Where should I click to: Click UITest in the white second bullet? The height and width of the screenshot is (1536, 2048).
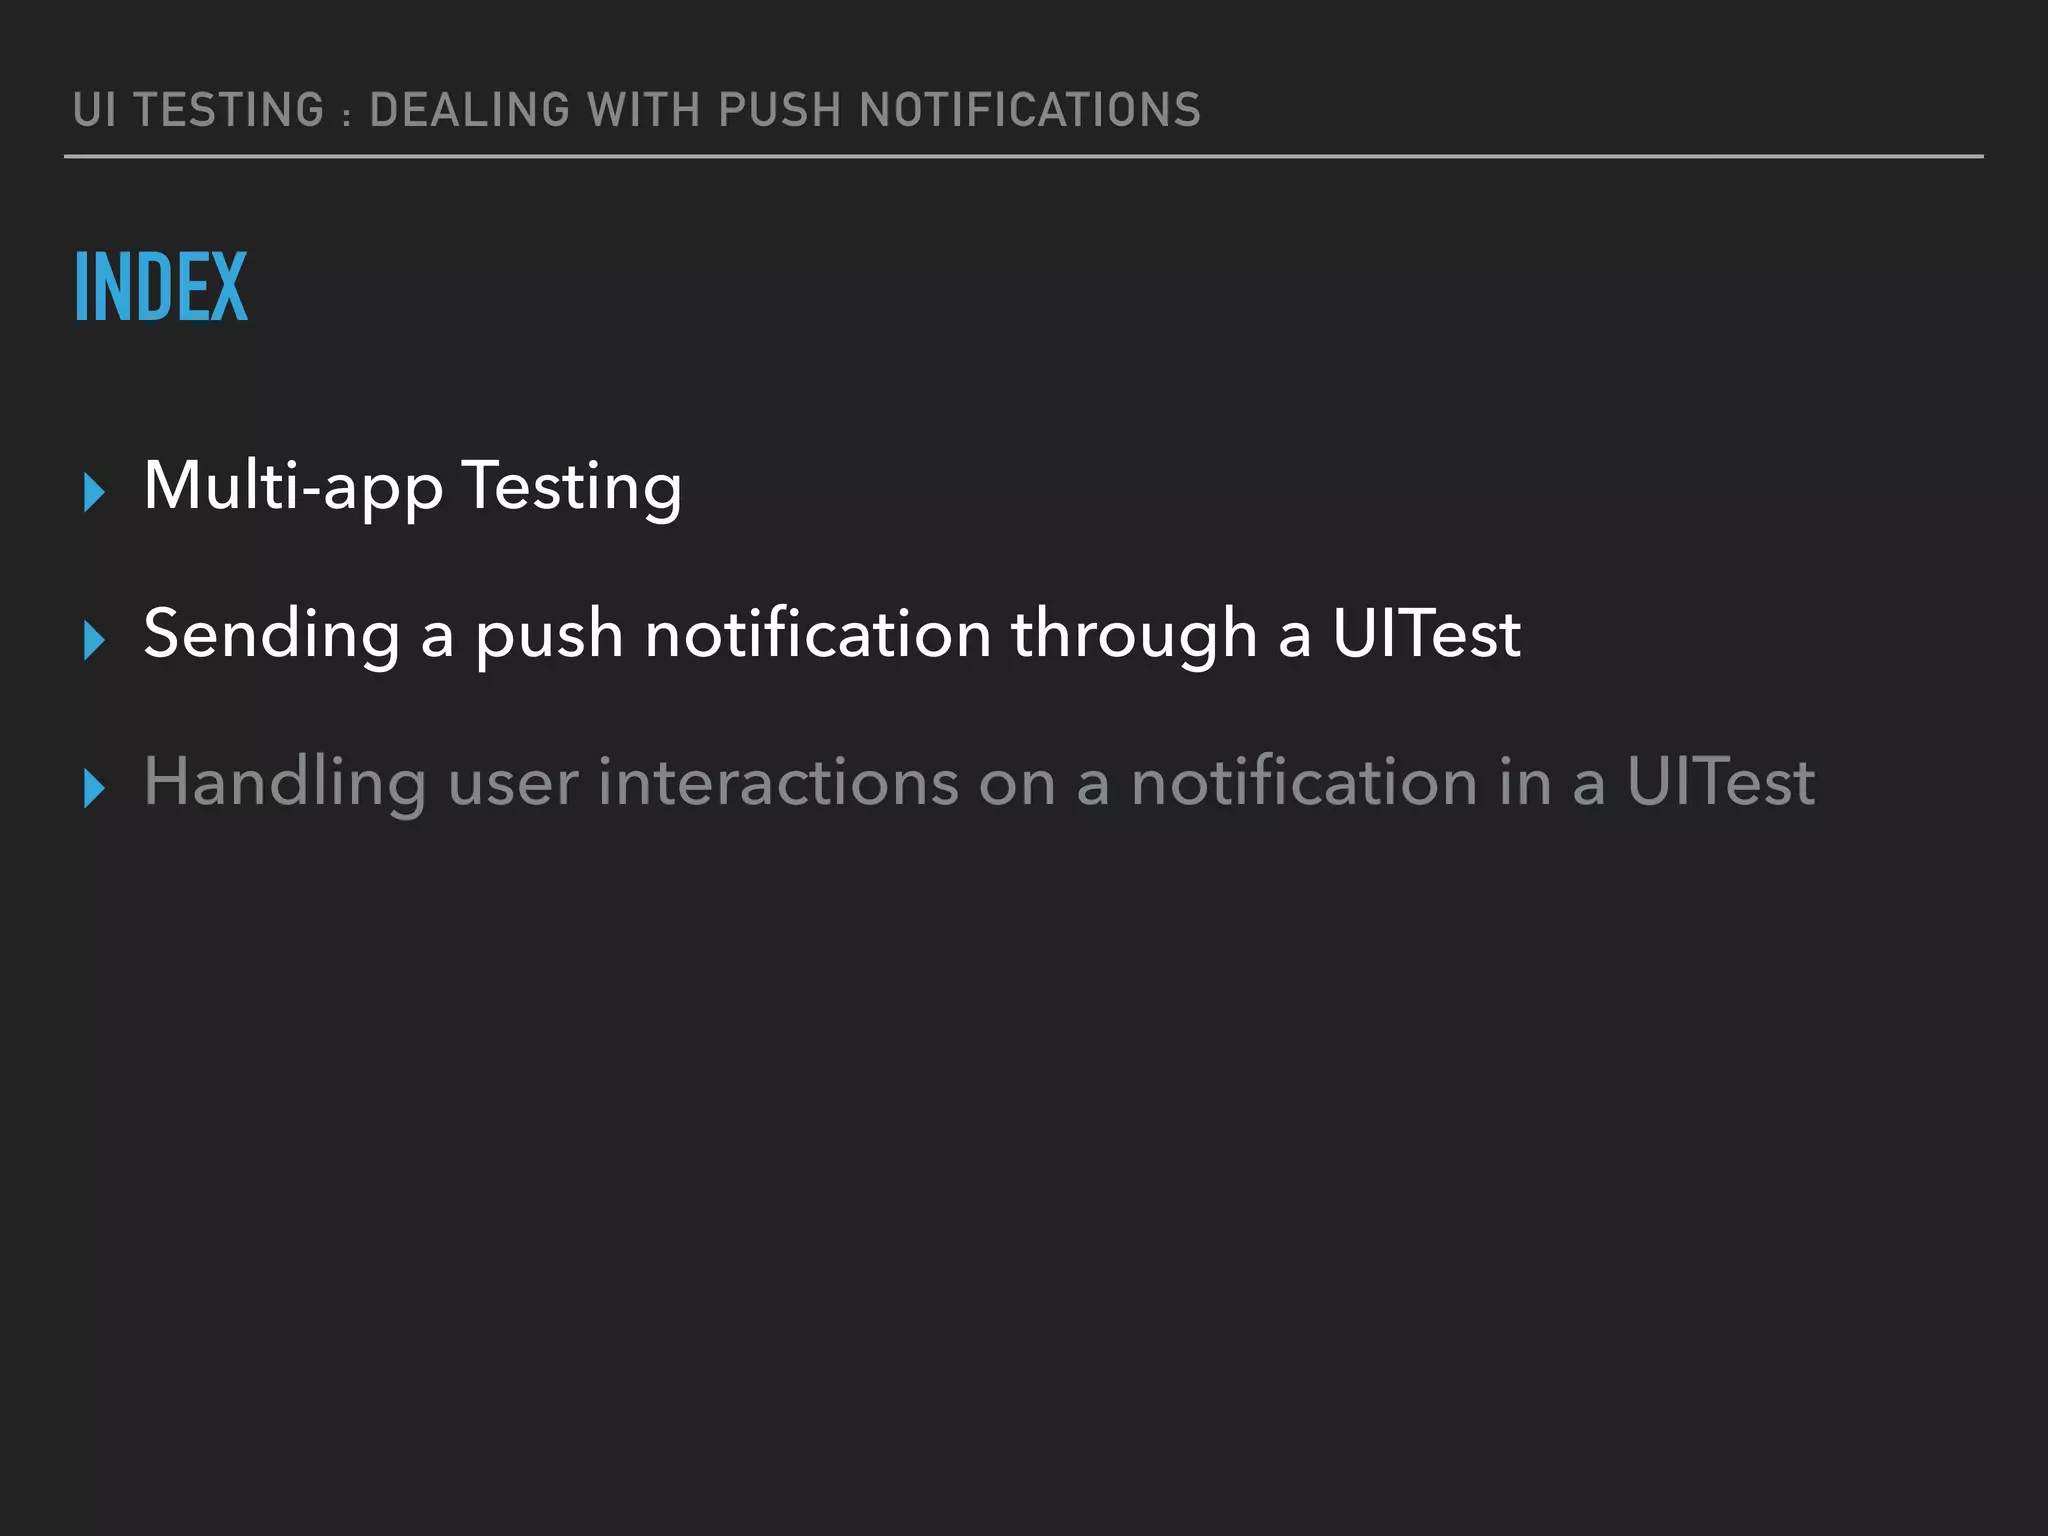1426,634
